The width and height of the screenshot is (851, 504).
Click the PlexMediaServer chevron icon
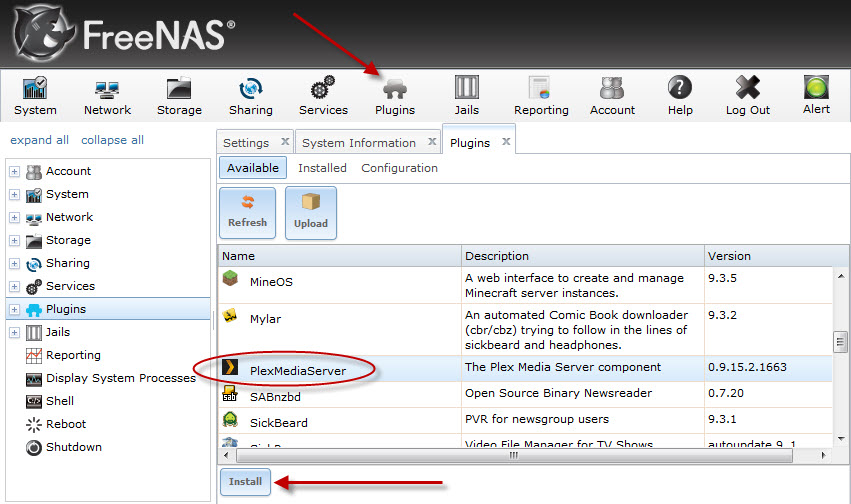230,367
